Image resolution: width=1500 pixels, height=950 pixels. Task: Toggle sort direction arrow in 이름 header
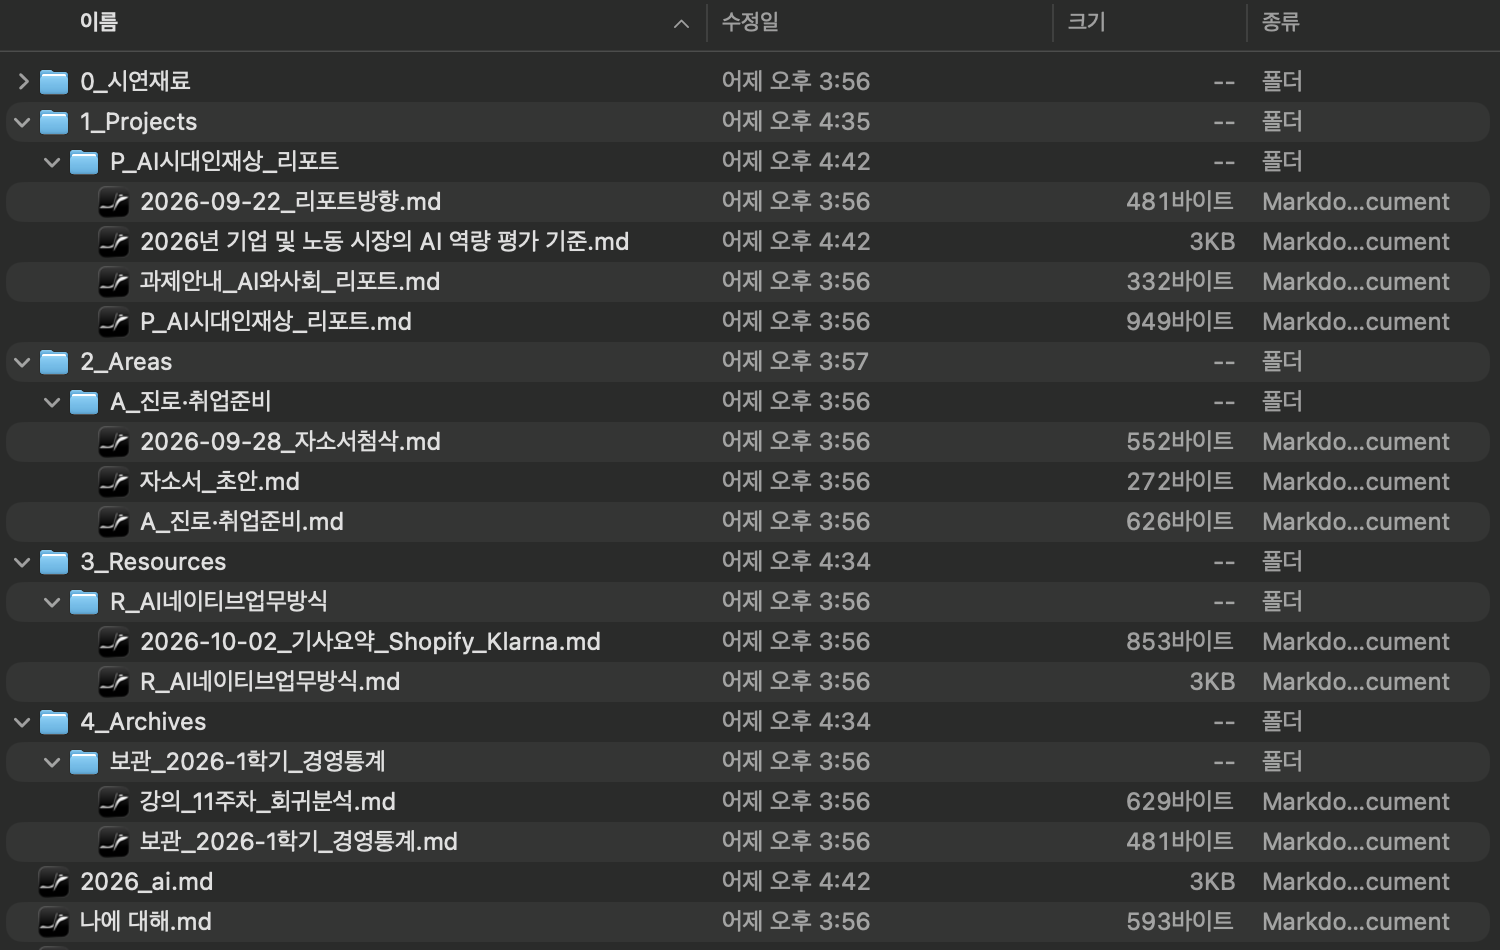click(x=682, y=23)
